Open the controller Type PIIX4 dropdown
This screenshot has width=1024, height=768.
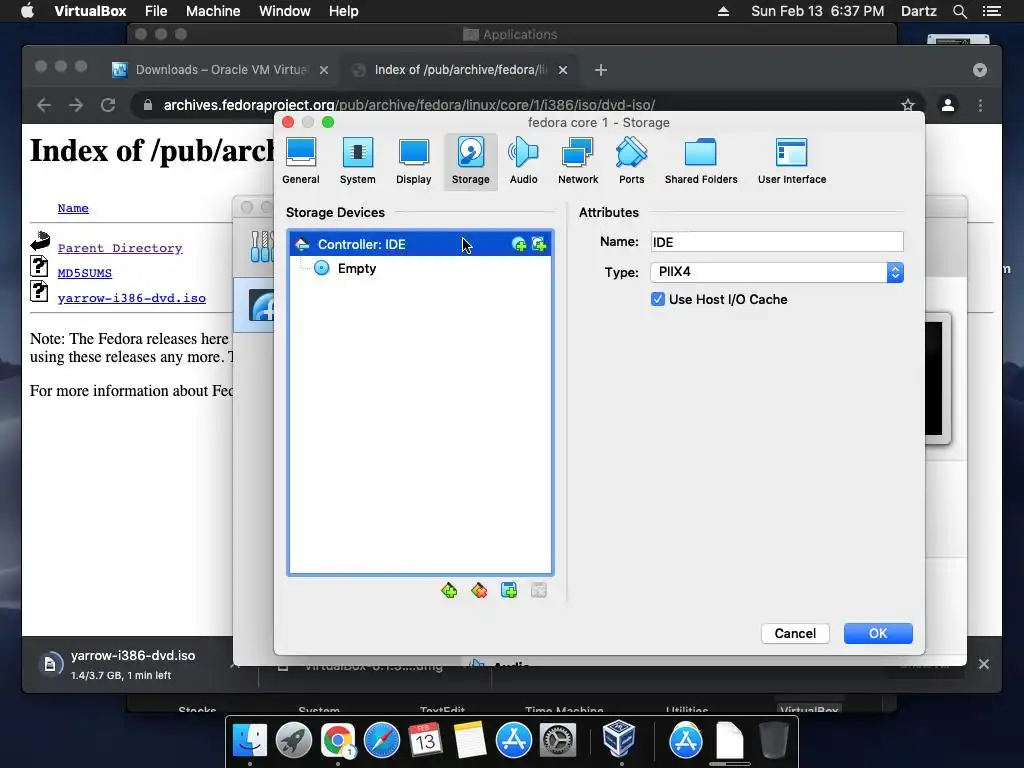click(776, 272)
